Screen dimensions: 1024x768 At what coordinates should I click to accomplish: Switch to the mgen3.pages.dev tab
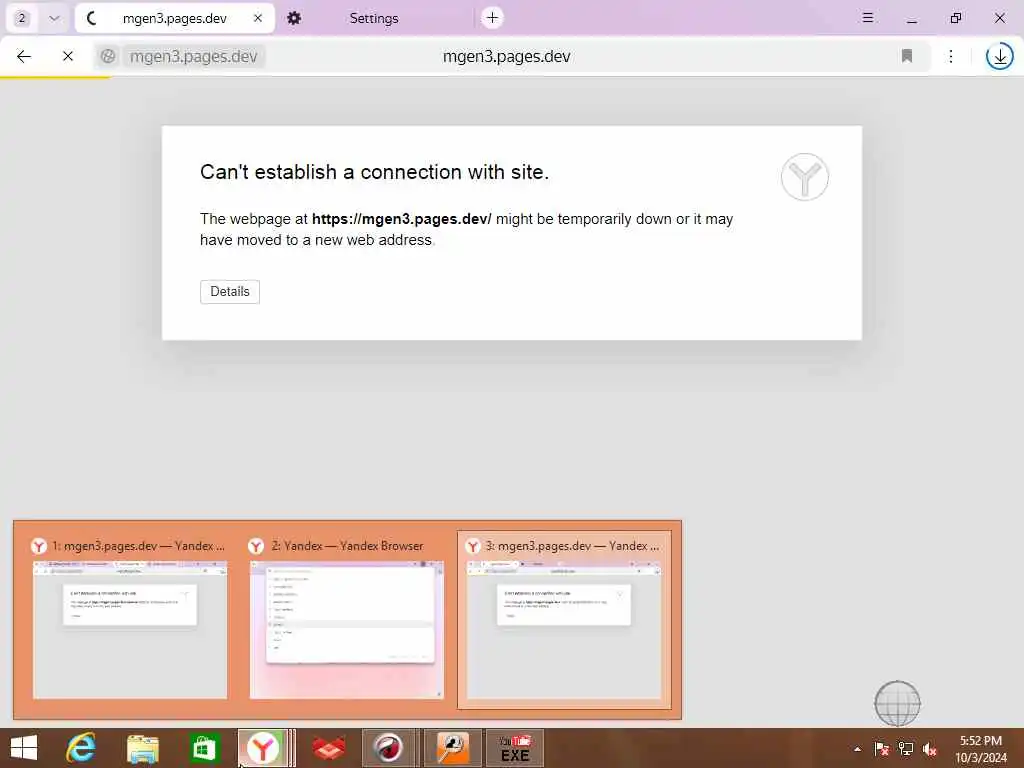point(174,18)
